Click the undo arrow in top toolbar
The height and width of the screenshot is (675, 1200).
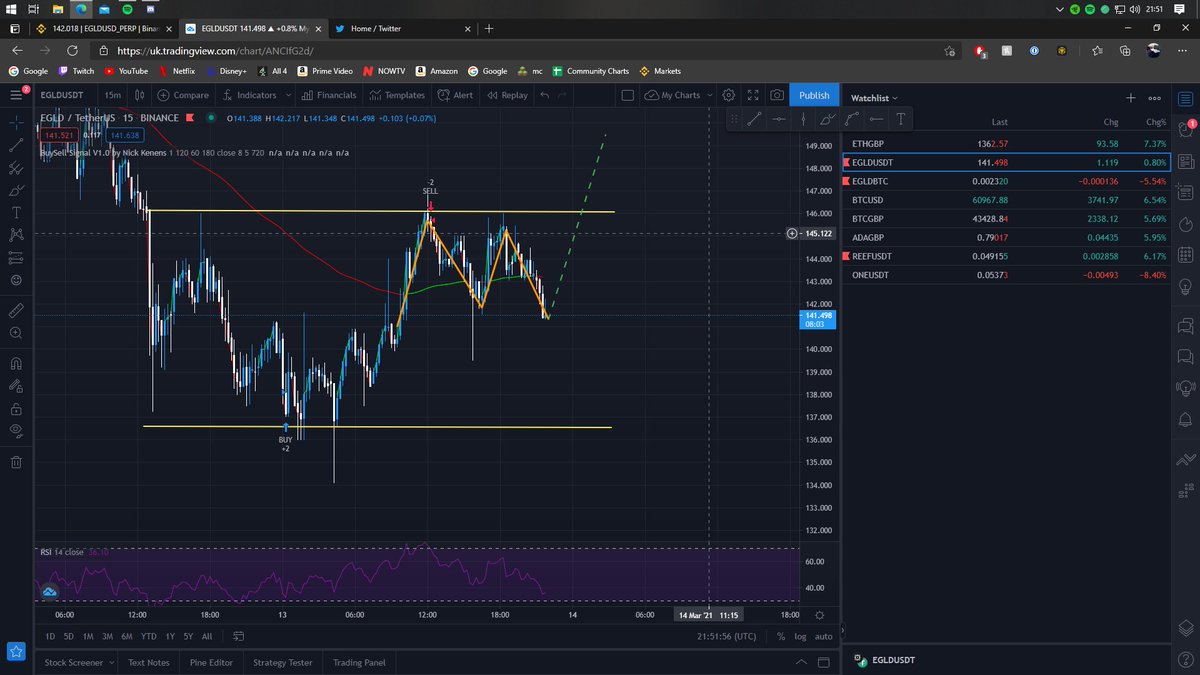coord(544,95)
